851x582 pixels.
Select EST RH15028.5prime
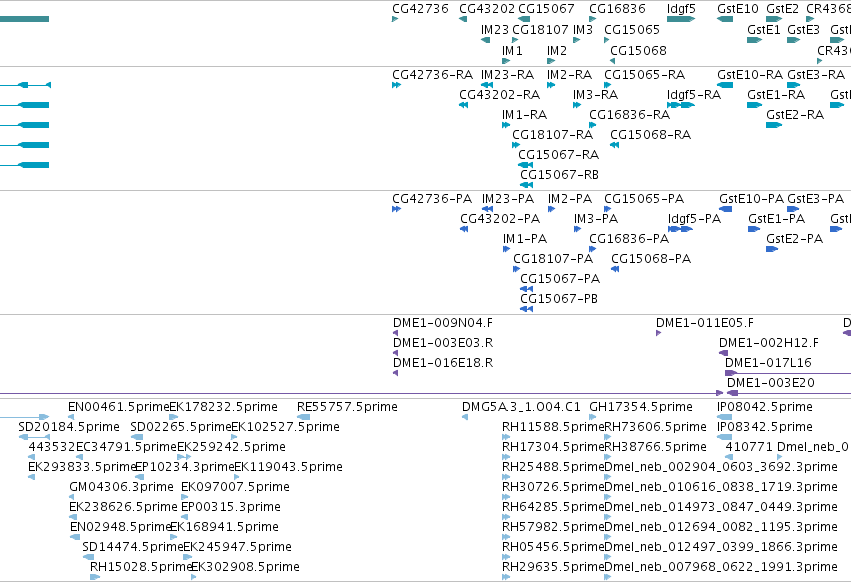click(141, 567)
